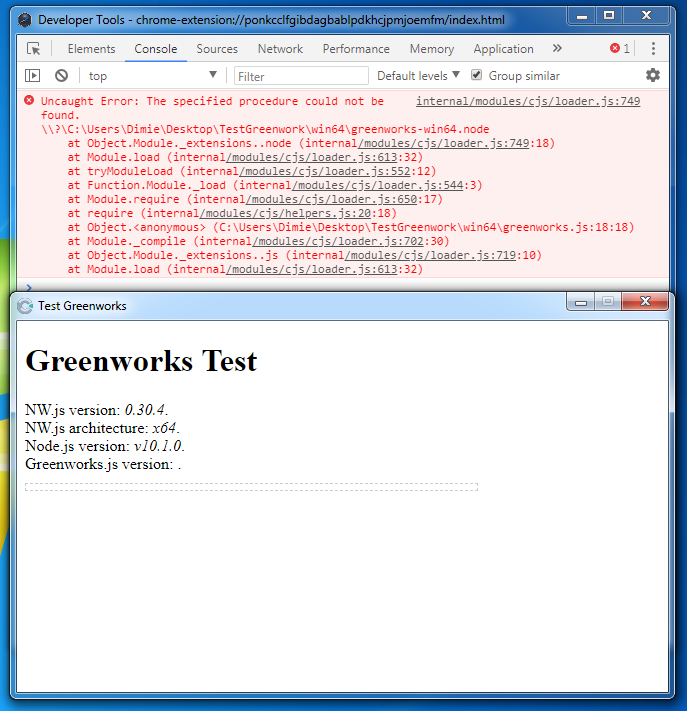Focus the console Filter input field
Viewport: 687px width, 711px height.
tap(301, 76)
